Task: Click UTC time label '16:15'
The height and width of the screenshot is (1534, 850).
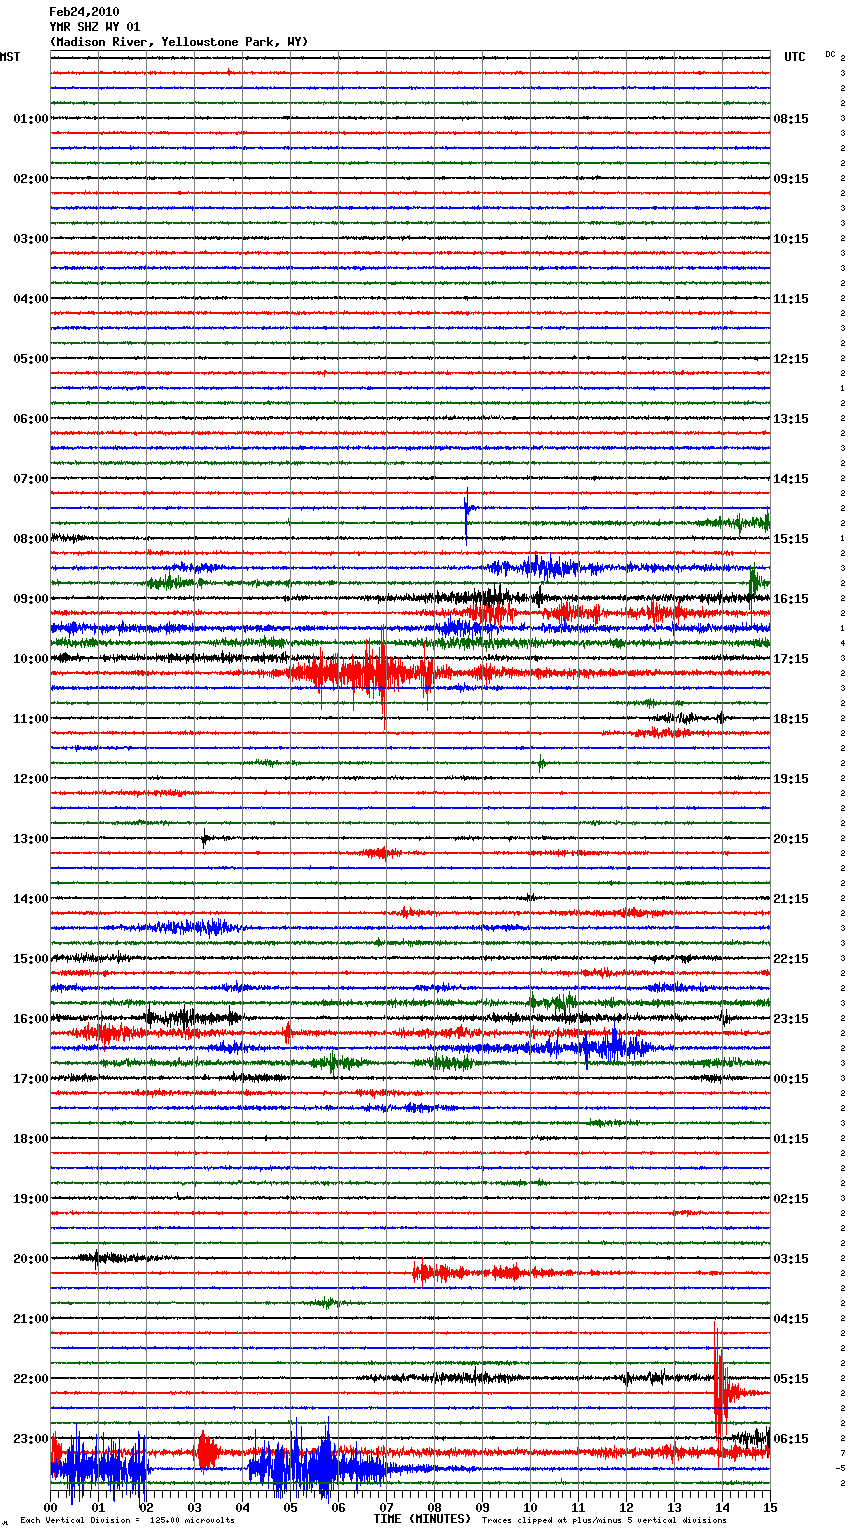Action: 791,599
